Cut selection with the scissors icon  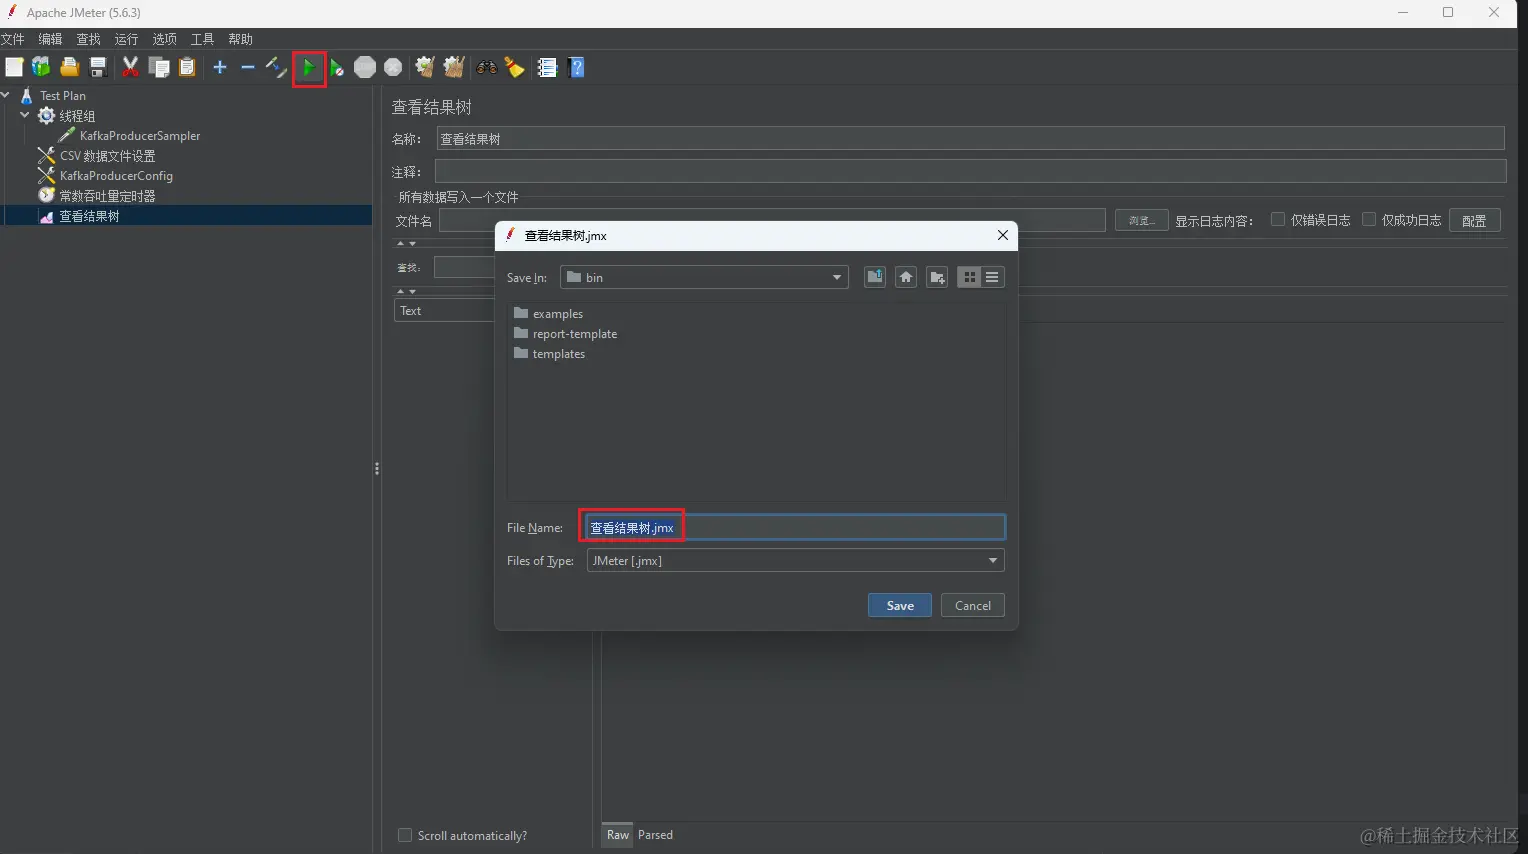pos(130,67)
